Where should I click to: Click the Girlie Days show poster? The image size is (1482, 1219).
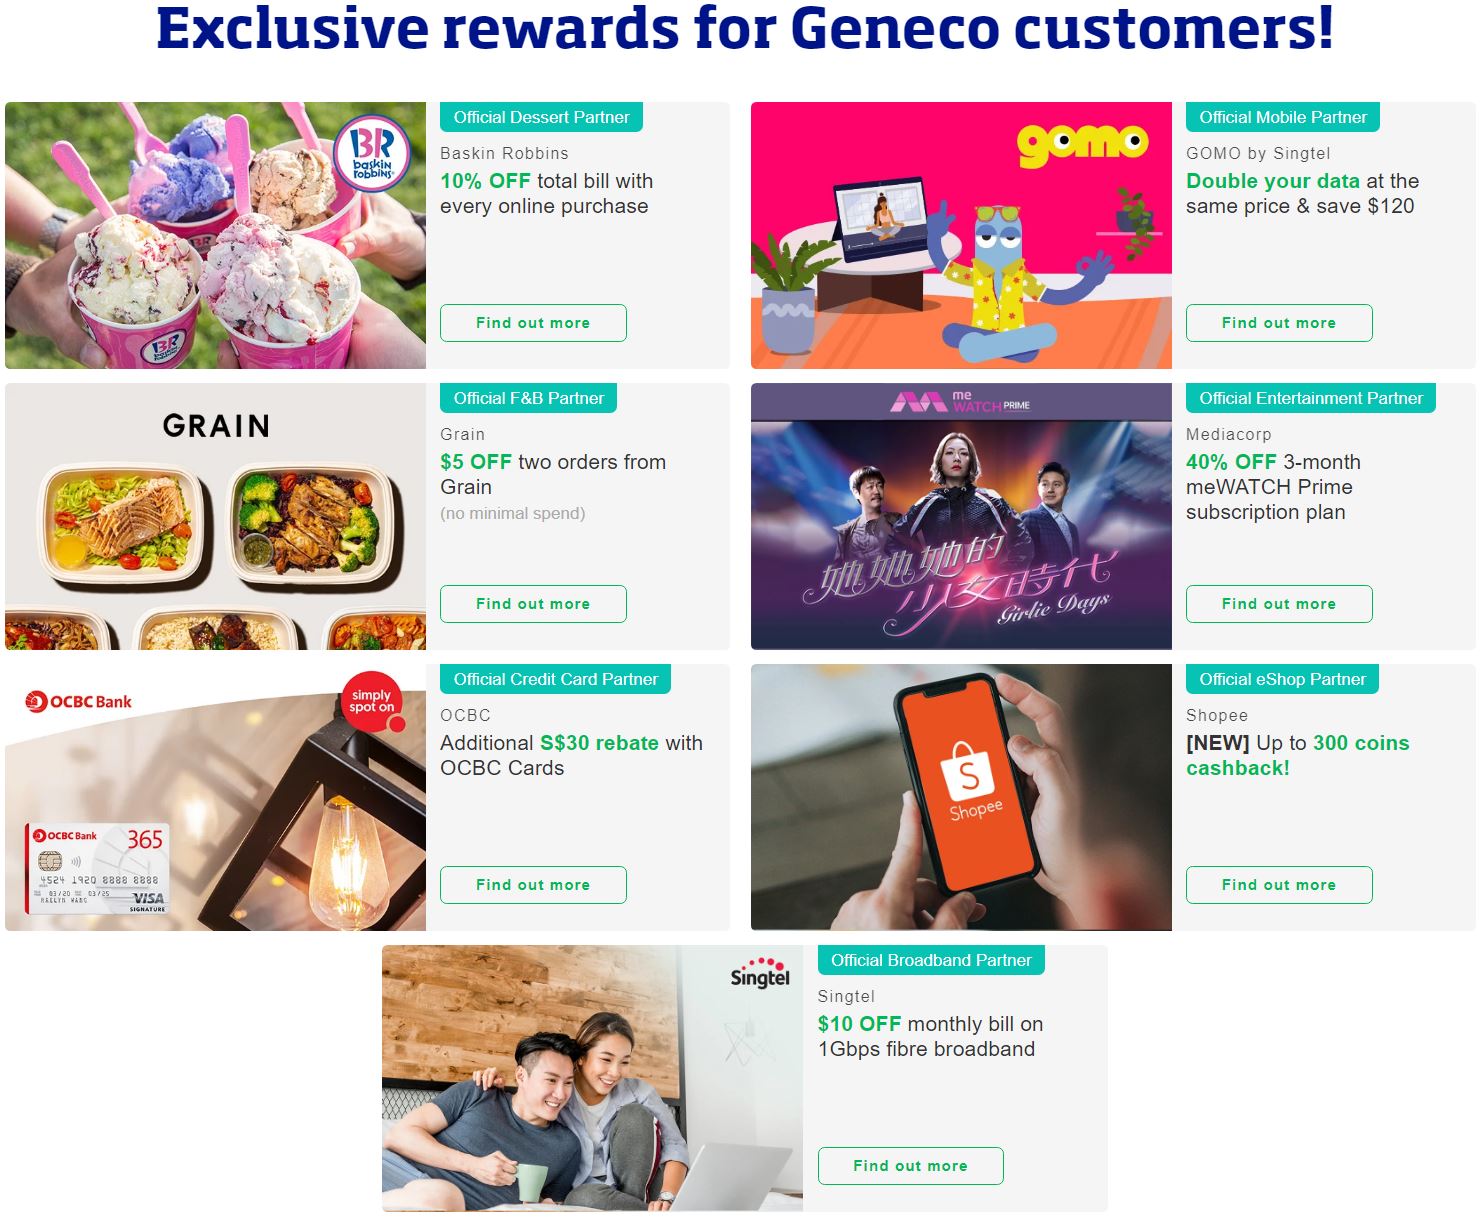(x=961, y=516)
